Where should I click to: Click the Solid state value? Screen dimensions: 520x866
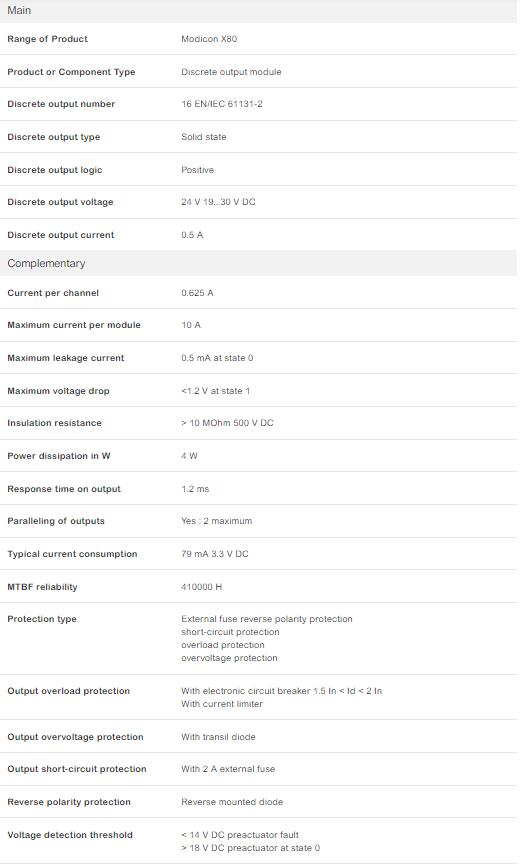pos(204,137)
